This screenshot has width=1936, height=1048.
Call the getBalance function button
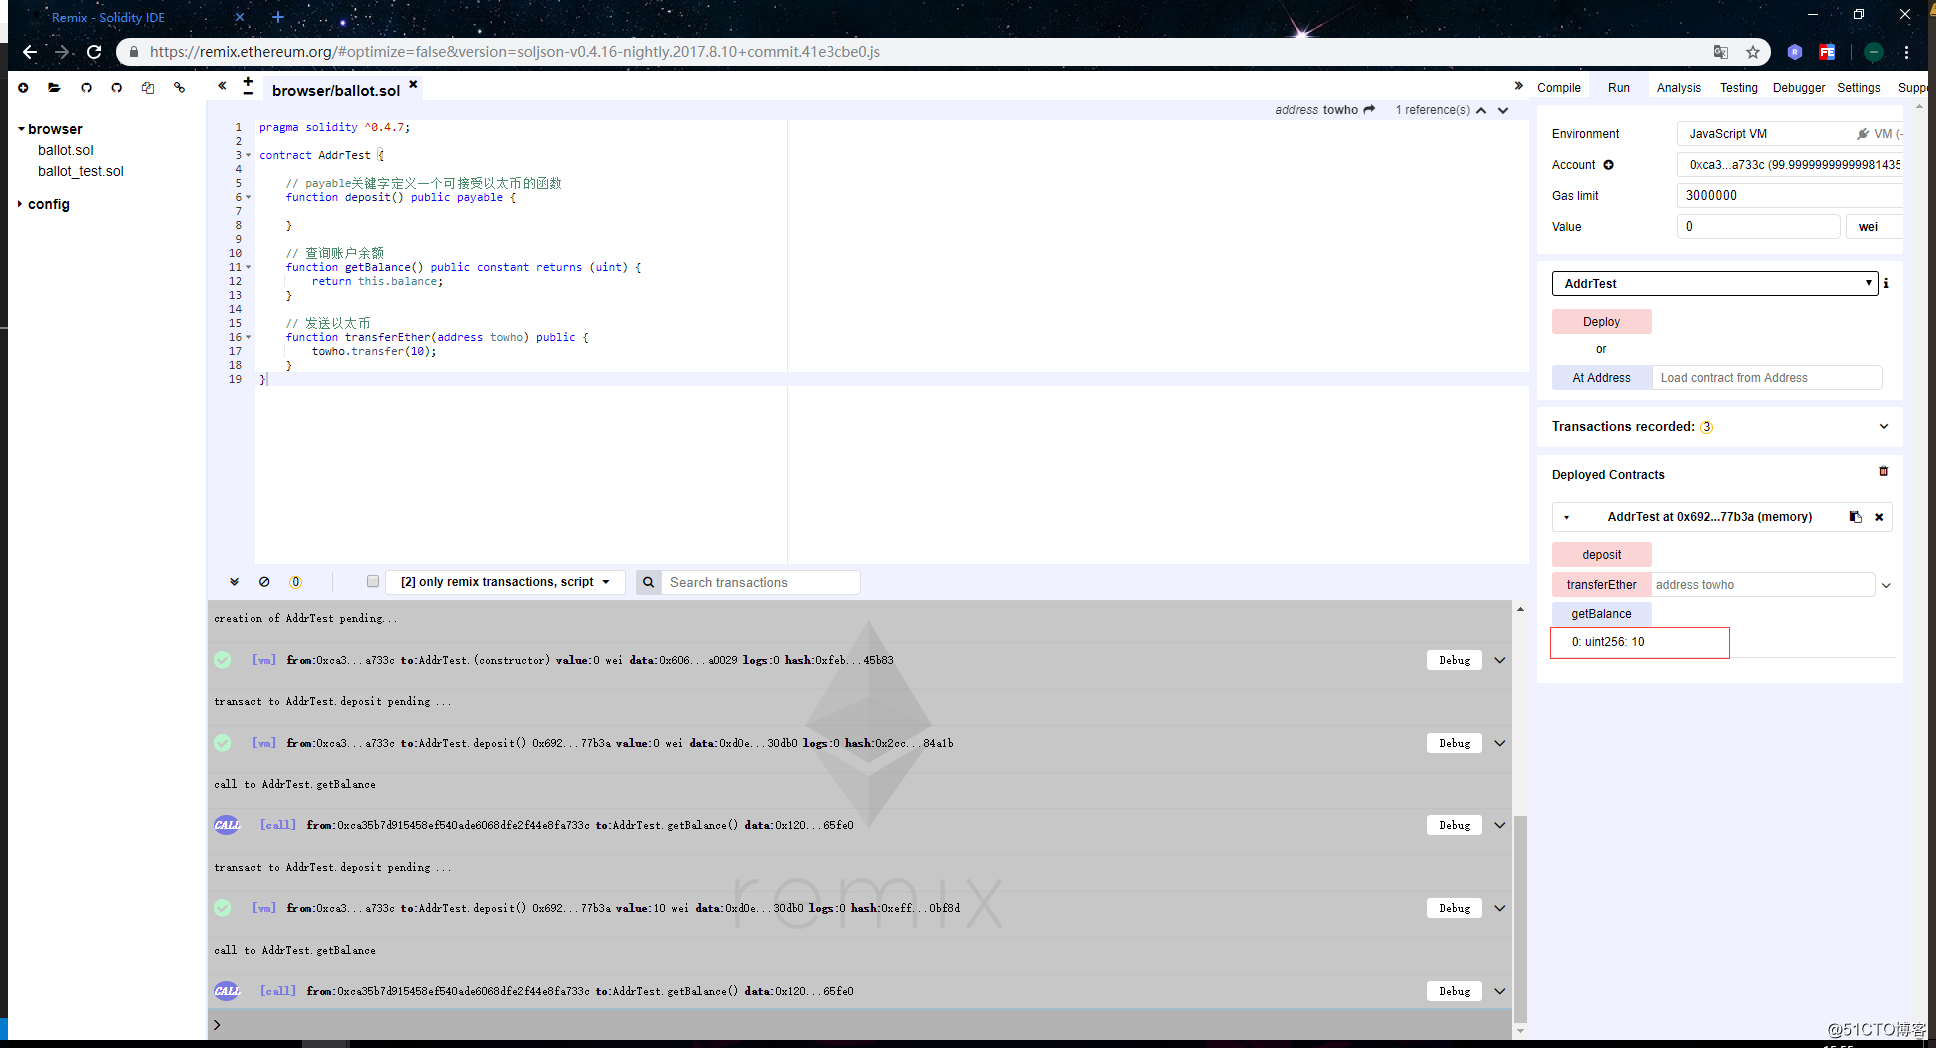tap(1601, 614)
